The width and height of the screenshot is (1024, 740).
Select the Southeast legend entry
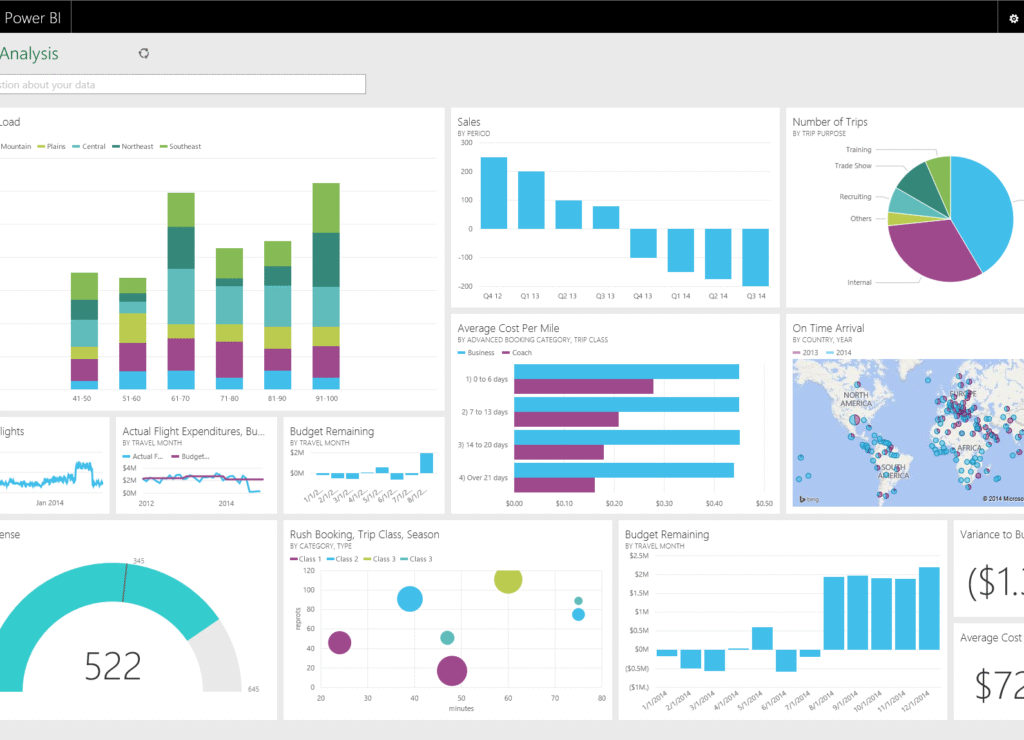coord(181,146)
